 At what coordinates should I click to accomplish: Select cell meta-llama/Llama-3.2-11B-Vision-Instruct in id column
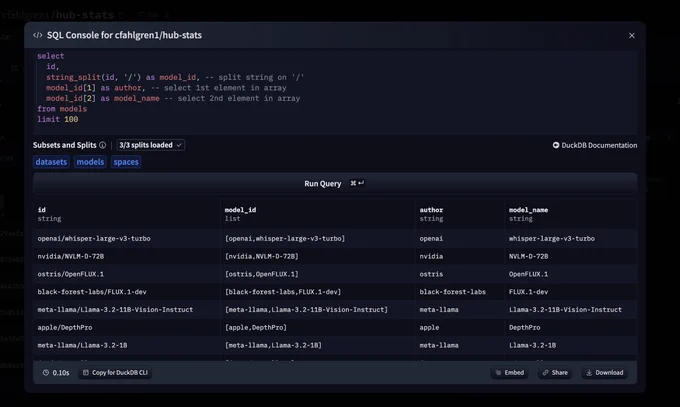coord(127,310)
